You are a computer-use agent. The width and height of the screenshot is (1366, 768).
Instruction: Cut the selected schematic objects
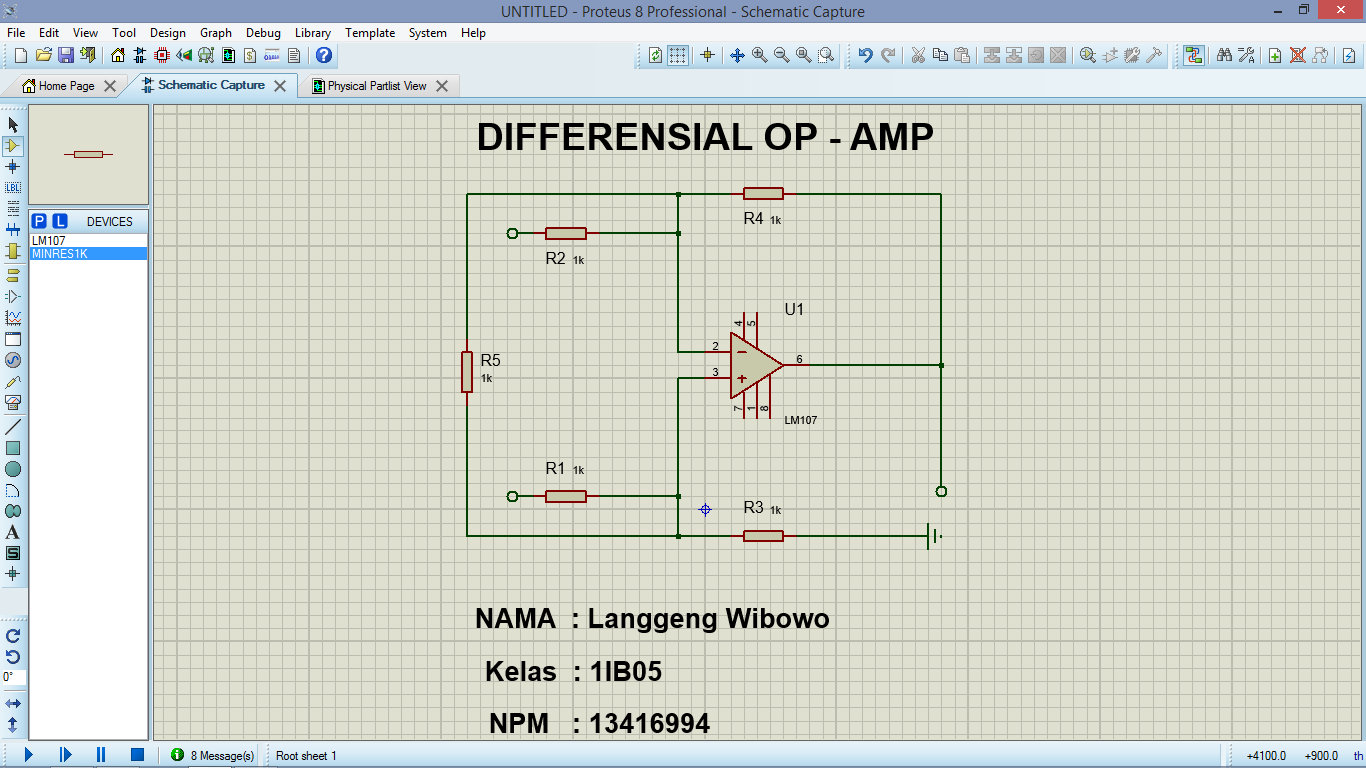(919, 56)
